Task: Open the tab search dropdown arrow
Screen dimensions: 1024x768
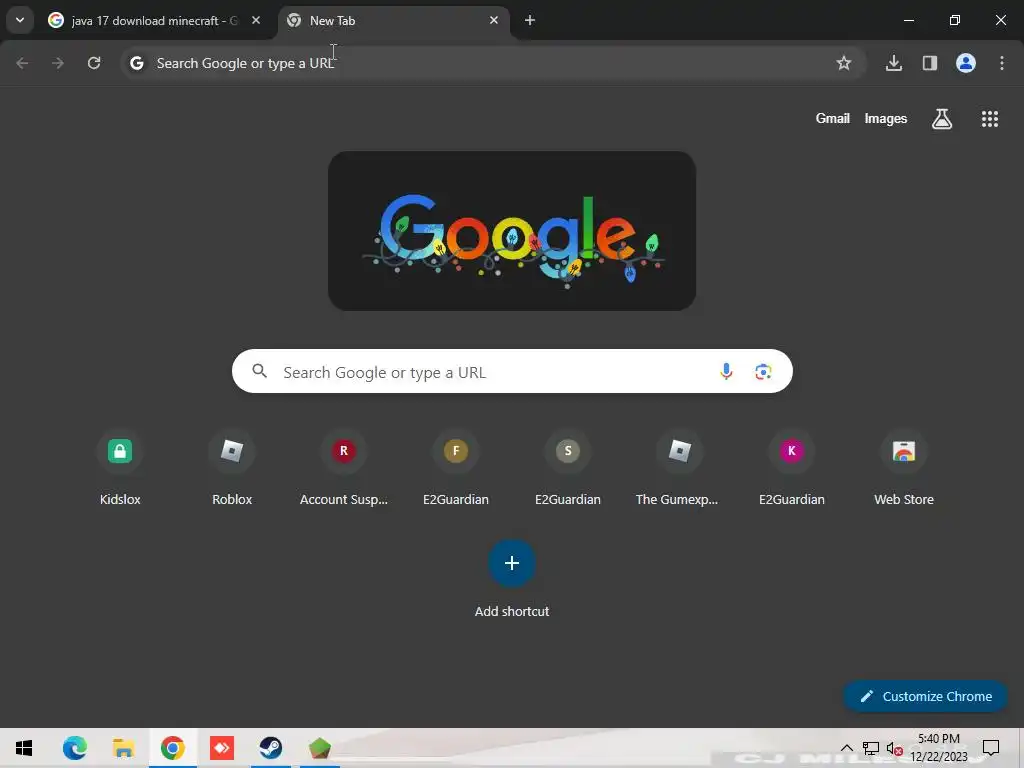Action: pos(20,20)
